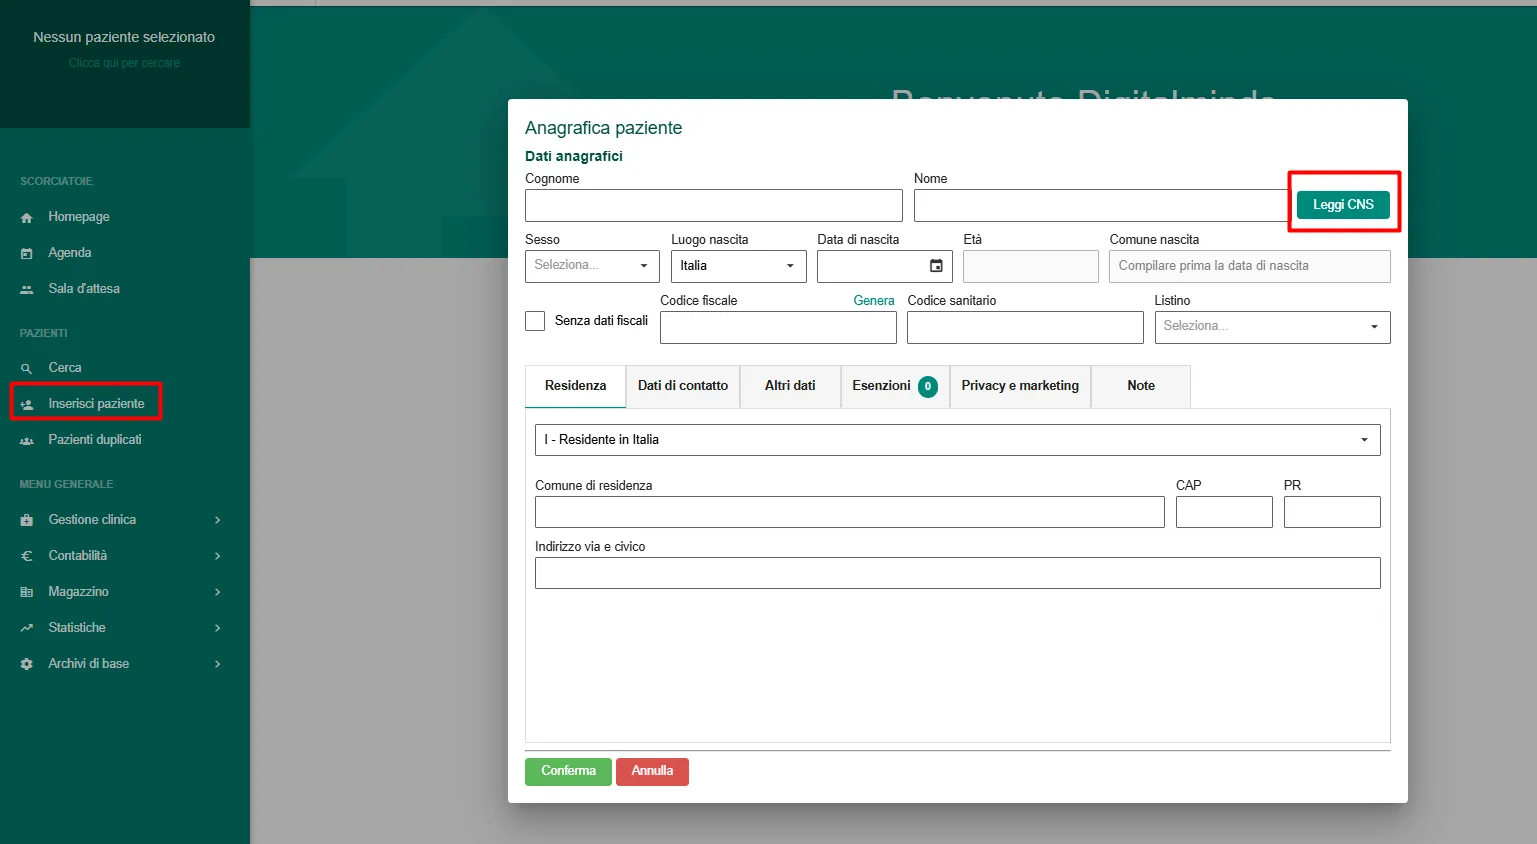The height and width of the screenshot is (844, 1537).
Task: Click the Cerca magnifier icon
Action: click(x=27, y=368)
